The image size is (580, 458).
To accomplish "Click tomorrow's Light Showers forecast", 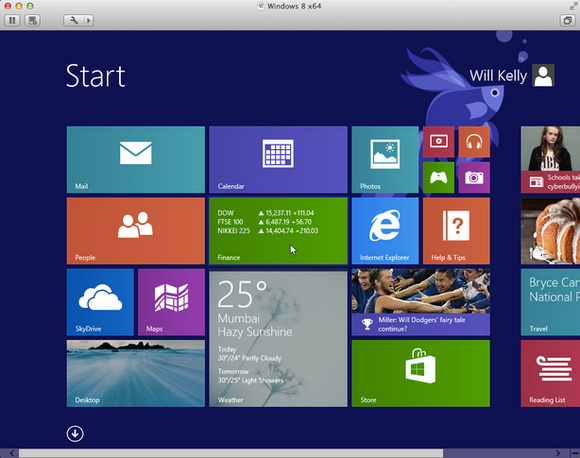I will (251, 380).
